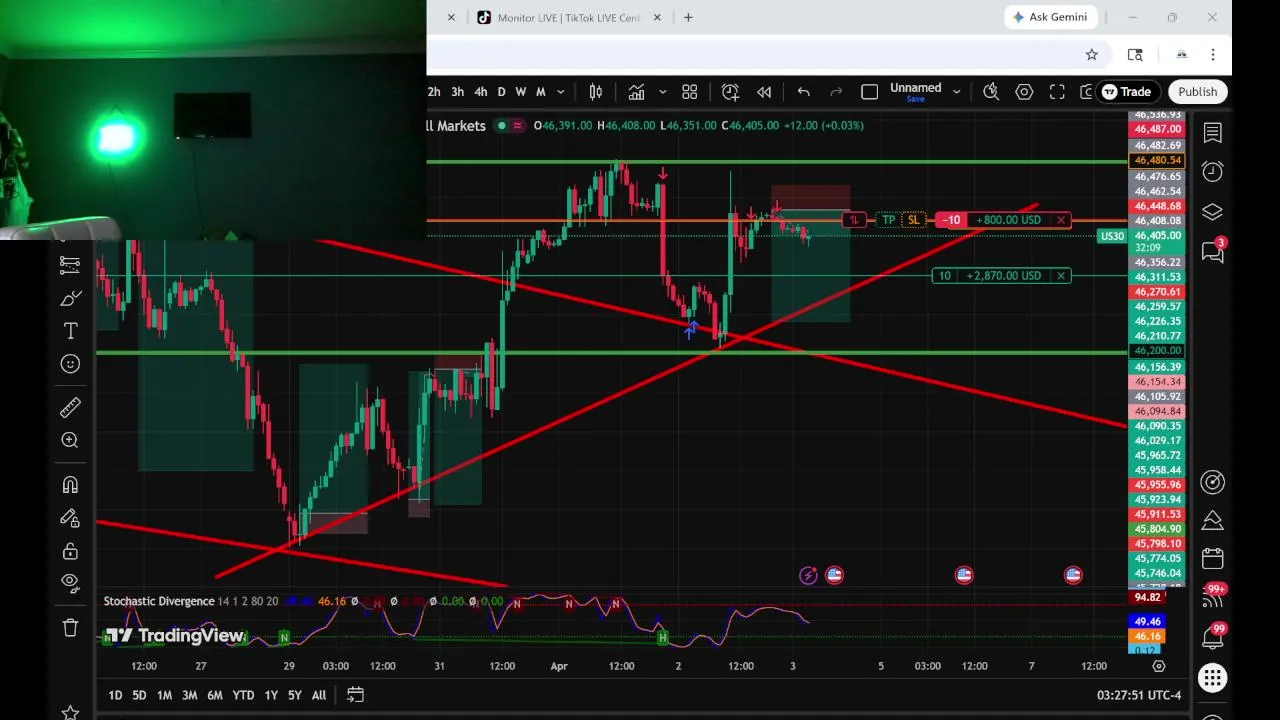The image size is (1280, 720).
Task: Set the date range to 1D
Action: [115, 695]
